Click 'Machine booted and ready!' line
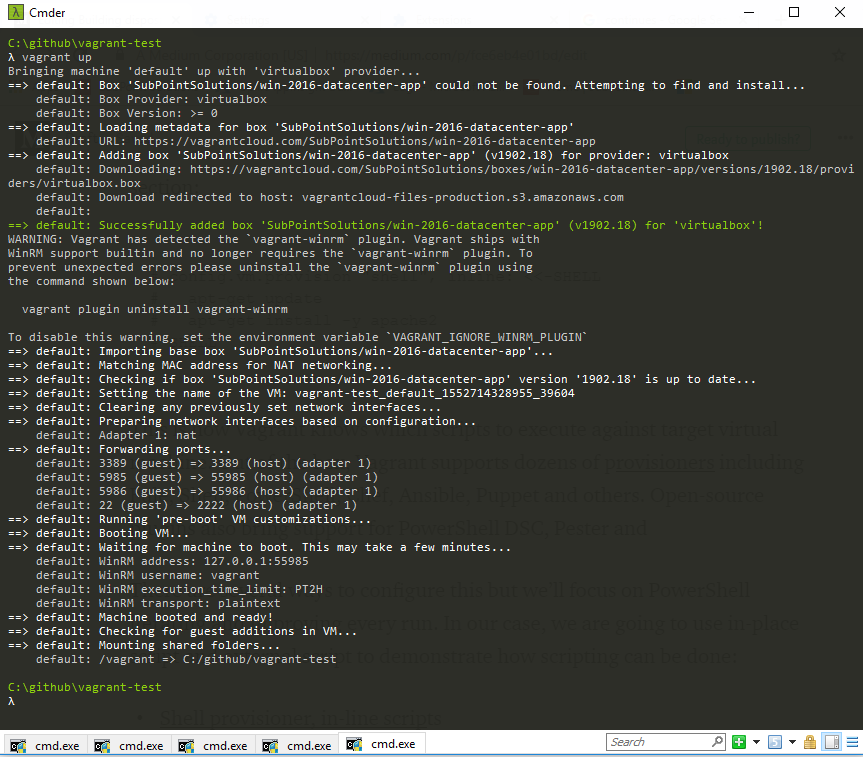 point(140,617)
